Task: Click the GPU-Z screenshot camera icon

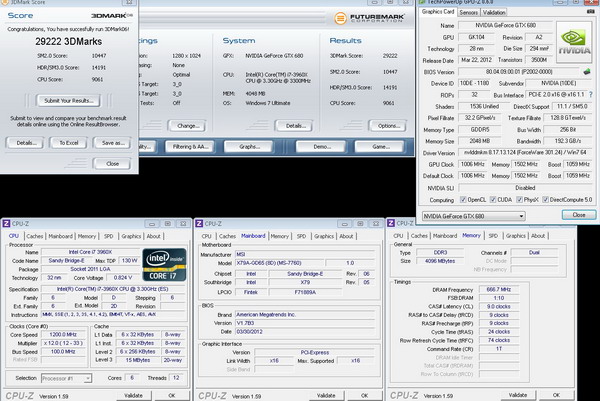Action: 590,12
